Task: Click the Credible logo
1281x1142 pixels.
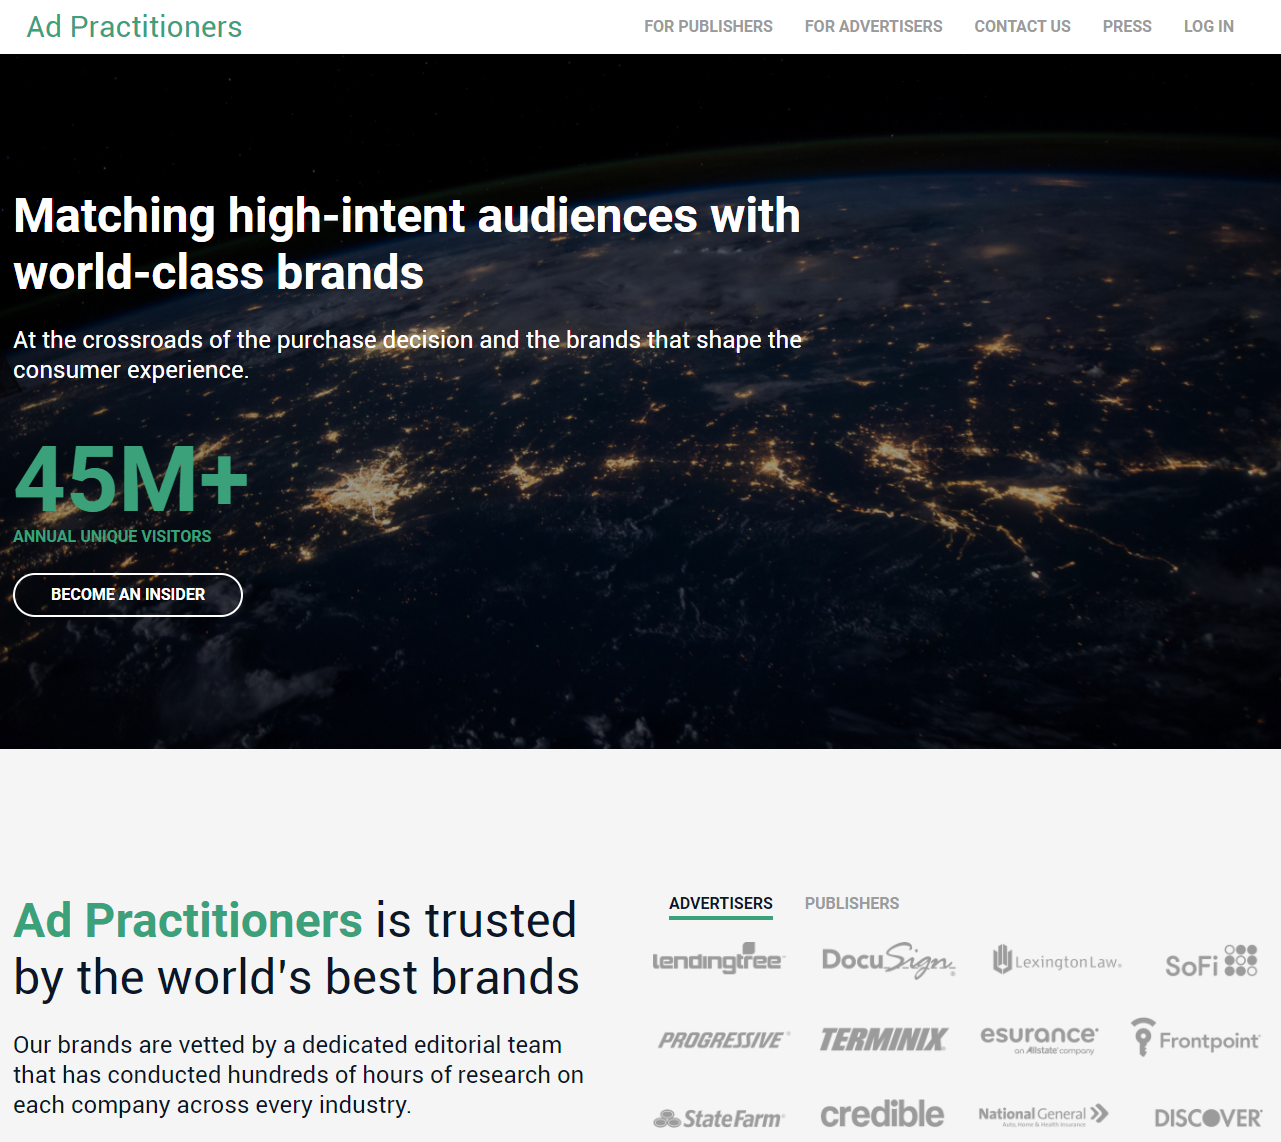Action: click(x=882, y=1114)
